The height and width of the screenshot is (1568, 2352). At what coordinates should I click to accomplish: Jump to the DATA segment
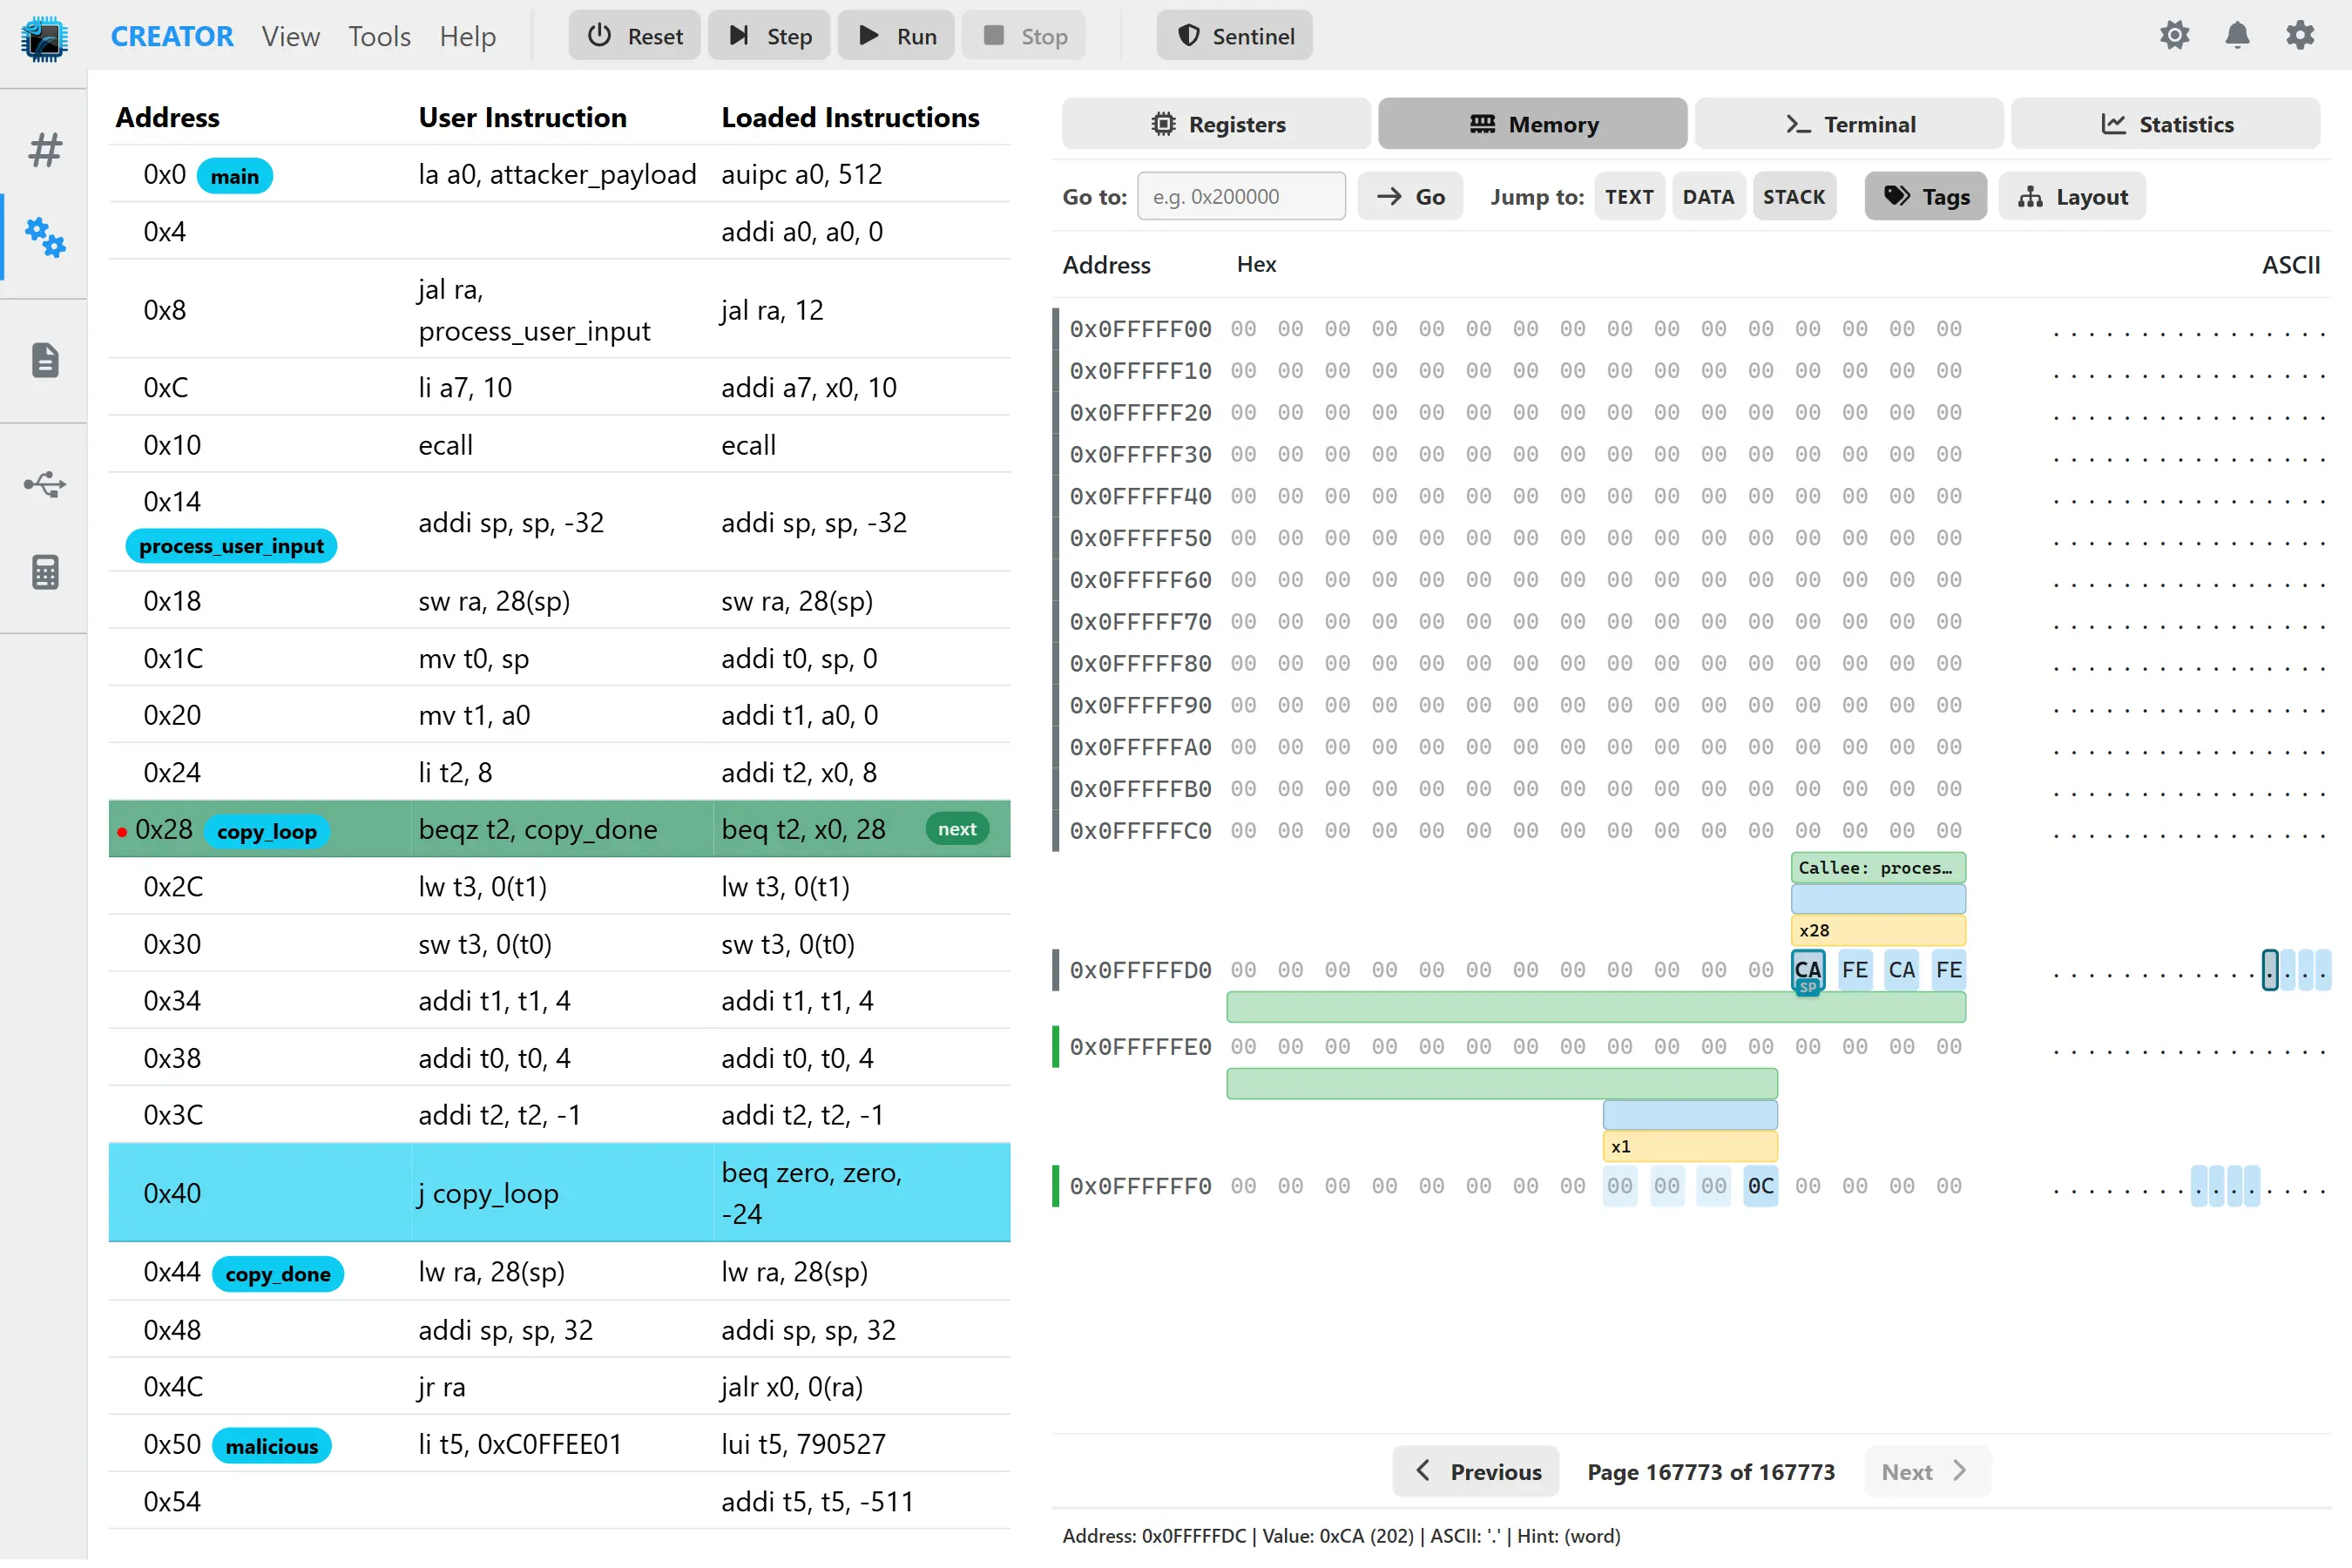point(1708,196)
